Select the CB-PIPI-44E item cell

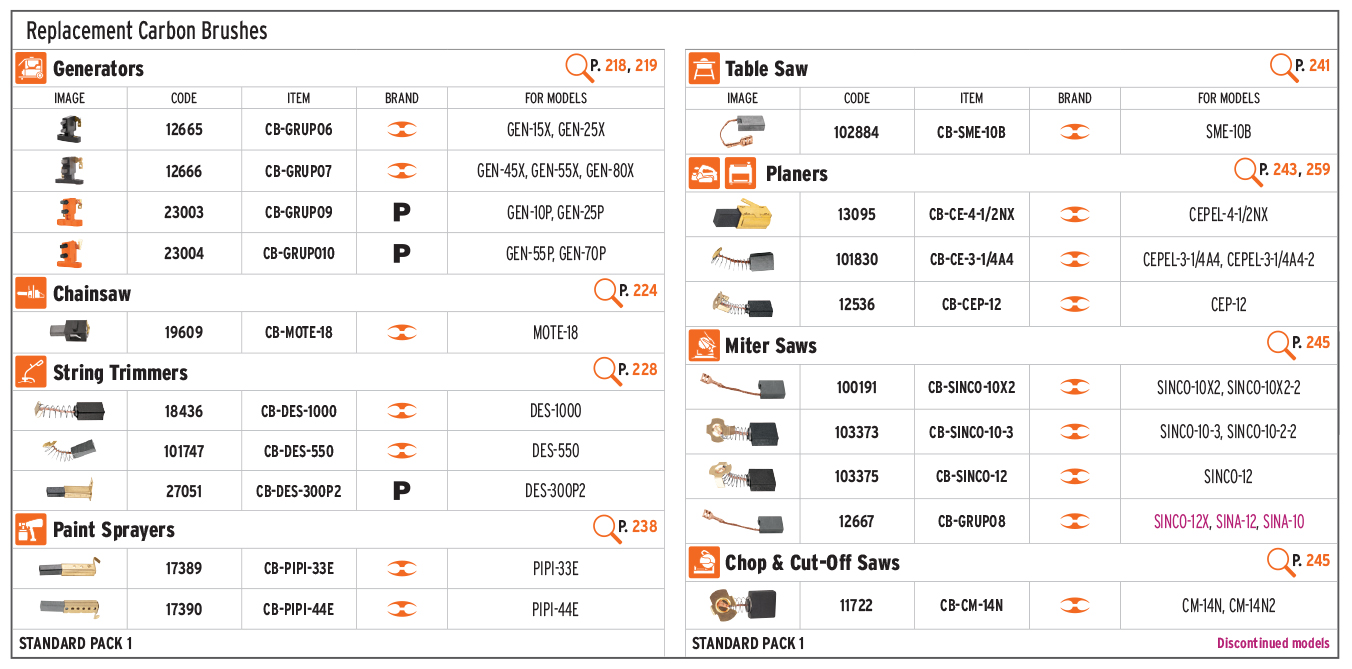[299, 609]
